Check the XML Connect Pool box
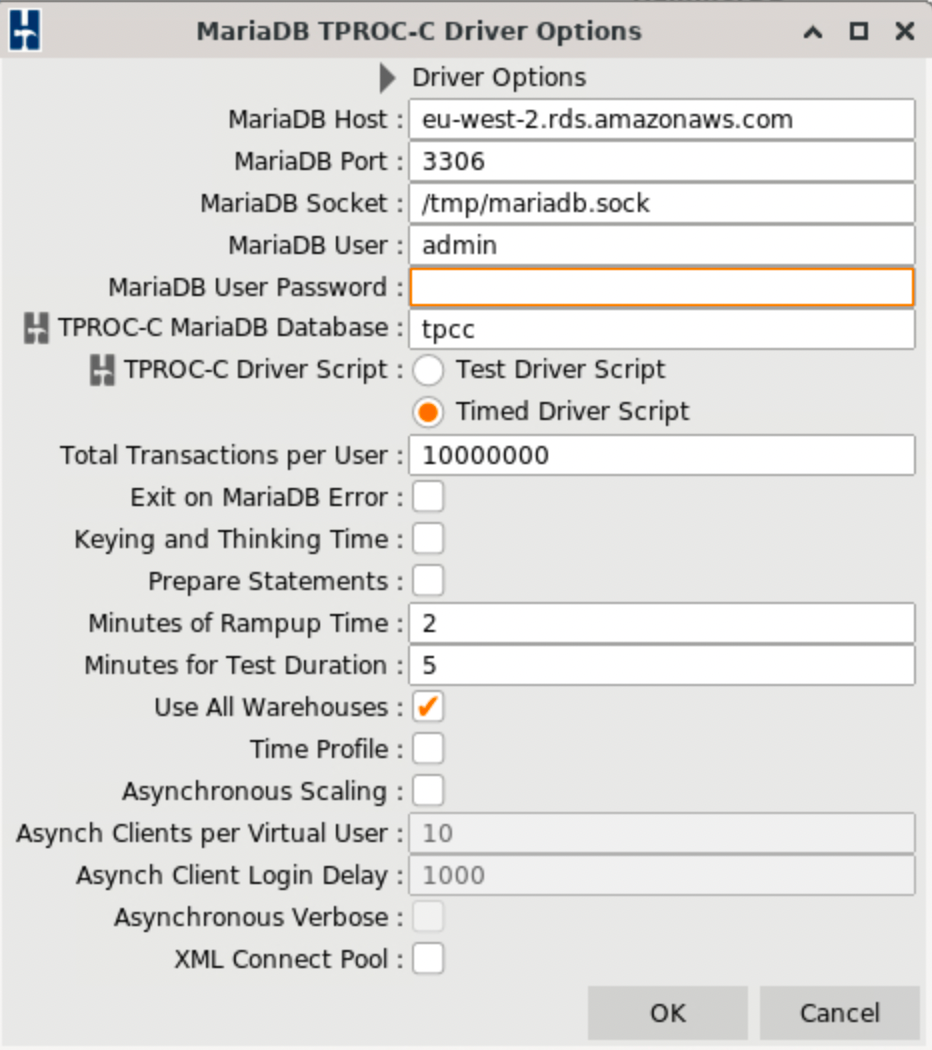Screen dimensions: 932x1050 point(428,959)
